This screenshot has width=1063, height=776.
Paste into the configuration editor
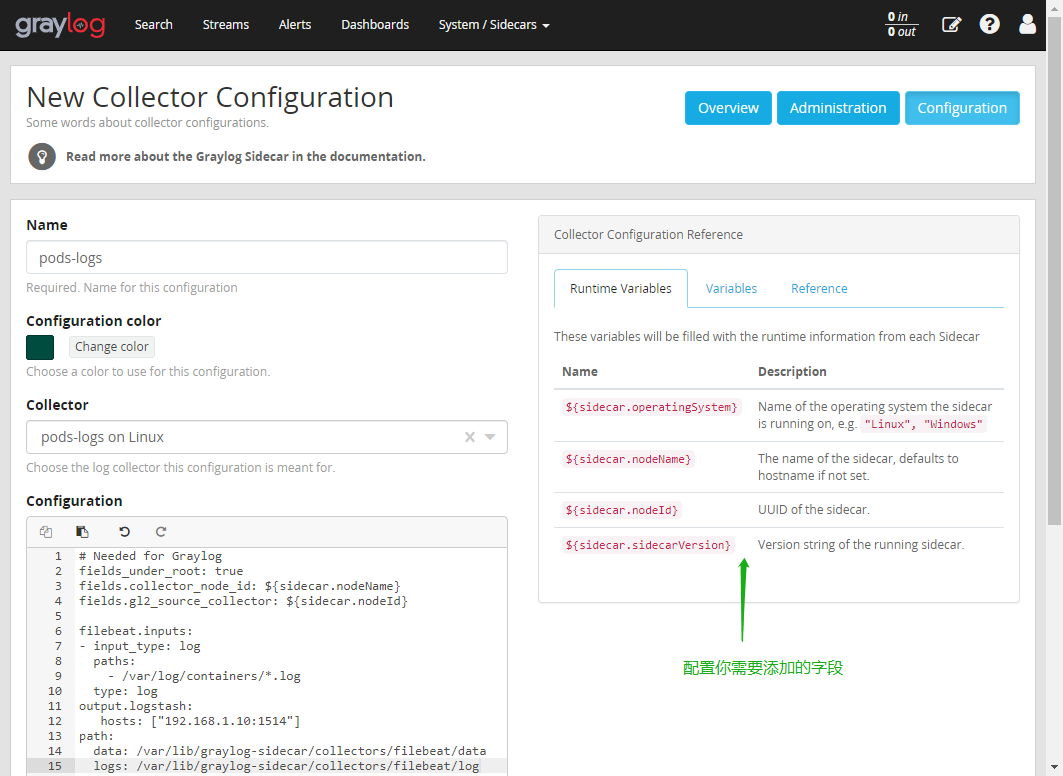[82, 531]
